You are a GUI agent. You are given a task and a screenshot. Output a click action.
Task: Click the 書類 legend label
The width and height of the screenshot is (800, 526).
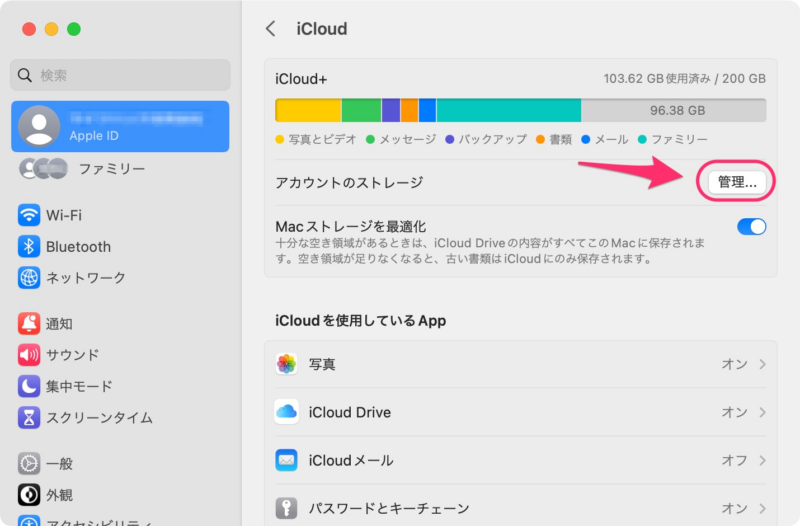[x=560, y=139]
